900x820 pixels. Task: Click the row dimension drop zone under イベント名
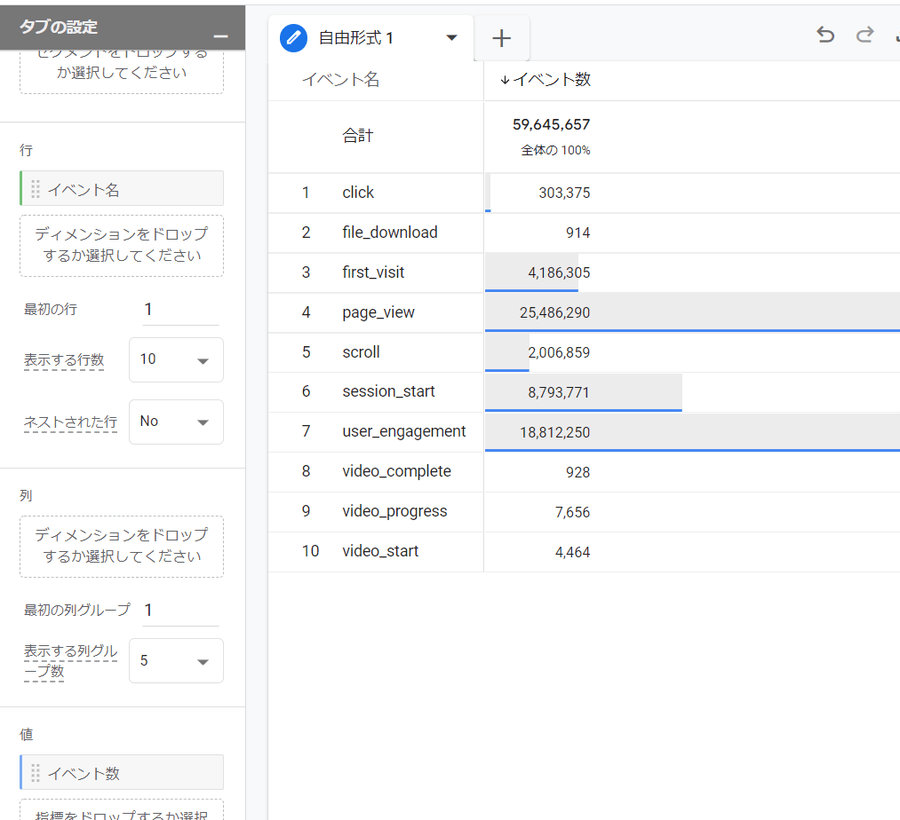122,246
